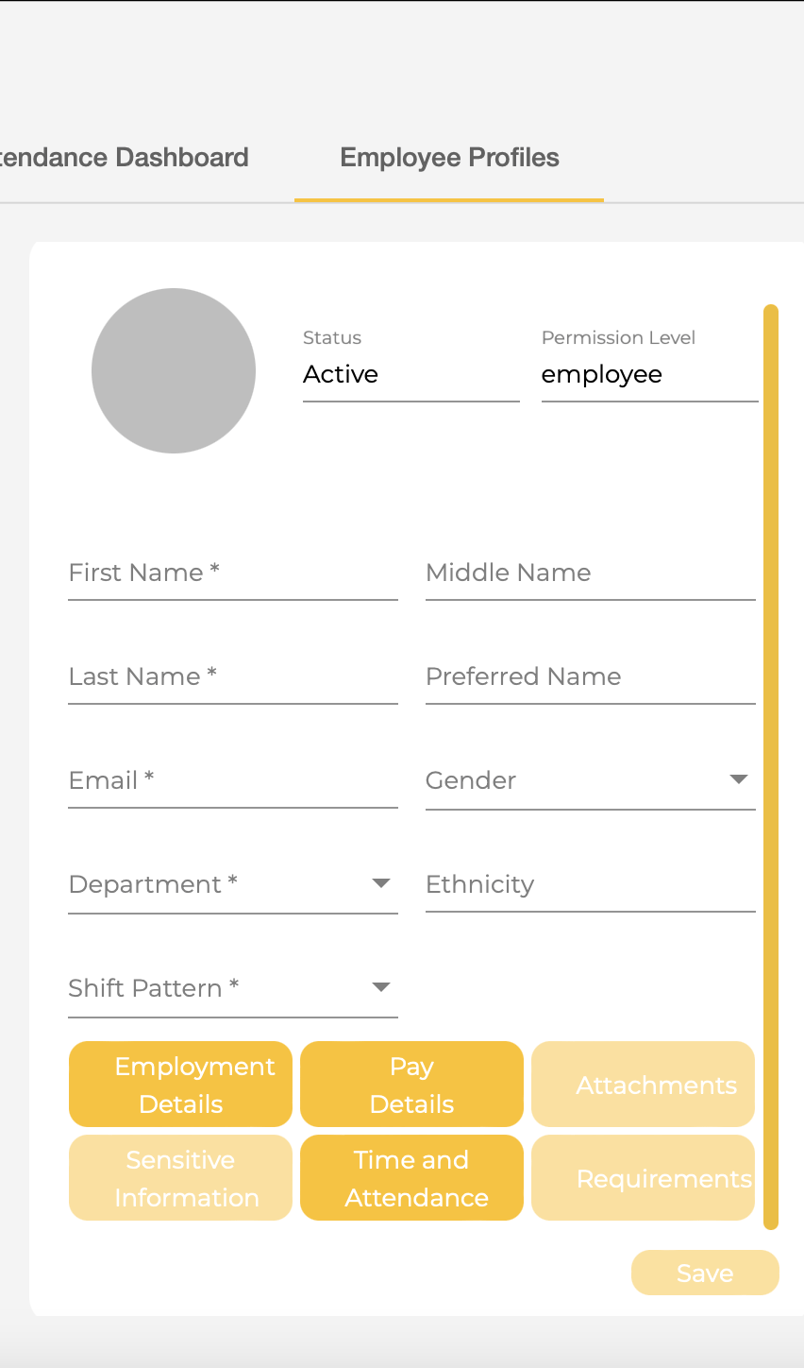Viewport: 804px width, 1368px height.
Task: Open the Pay Details section
Action: pos(411,1084)
